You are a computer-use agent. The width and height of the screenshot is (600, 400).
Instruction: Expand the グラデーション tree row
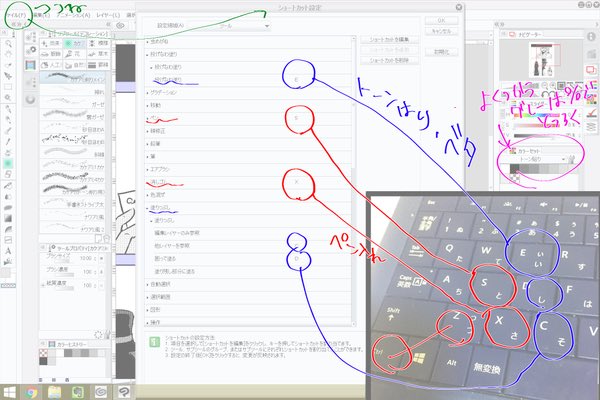[147, 93]
